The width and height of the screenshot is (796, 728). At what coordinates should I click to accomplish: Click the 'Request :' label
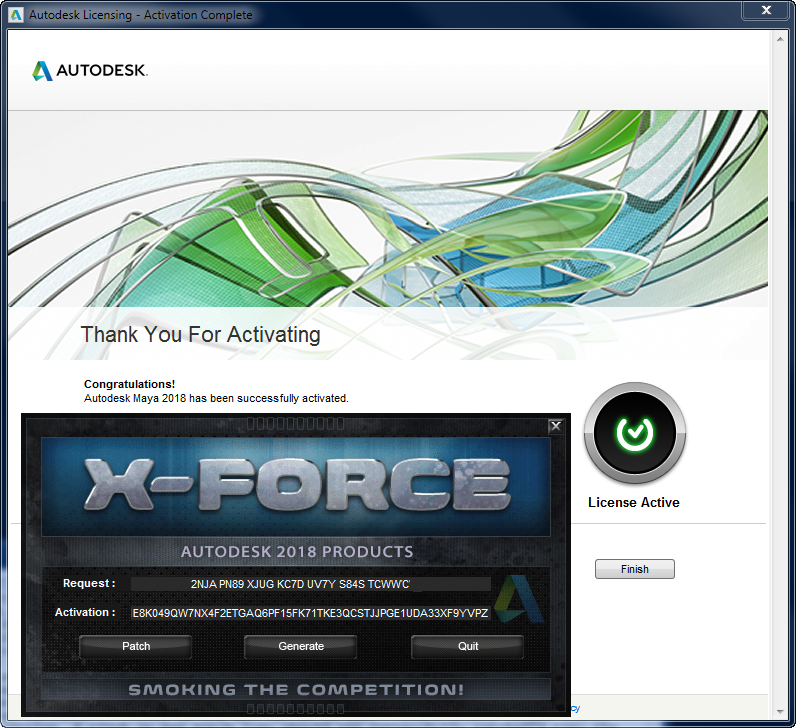coord(89,583)
